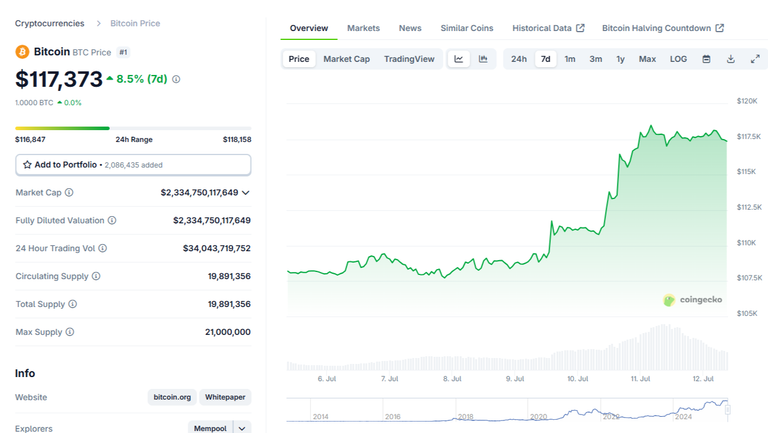The image size is (768, 433).
Task: Open the Whitepaper link
Action: point(225,397)
